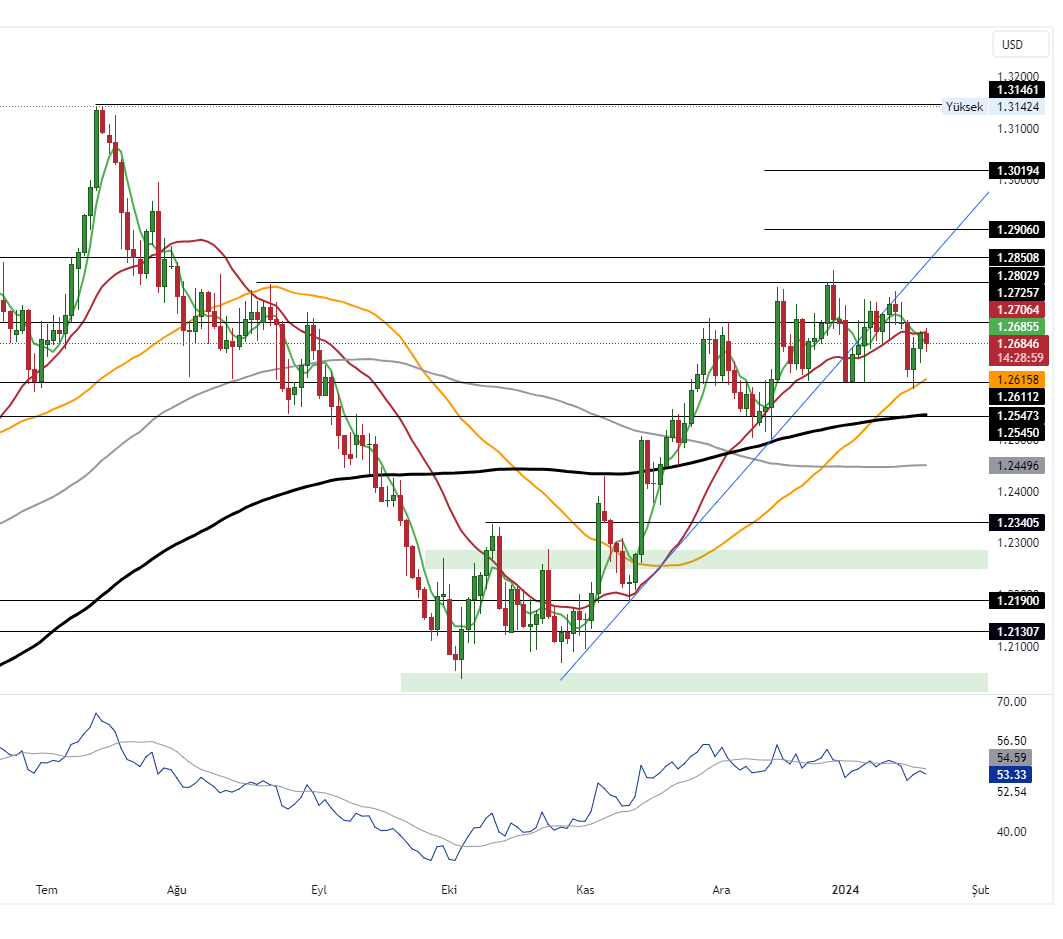This screenshot has height=939, width=1063.
Task: Click the 2024 label on time axis
Action: [846, 889]
